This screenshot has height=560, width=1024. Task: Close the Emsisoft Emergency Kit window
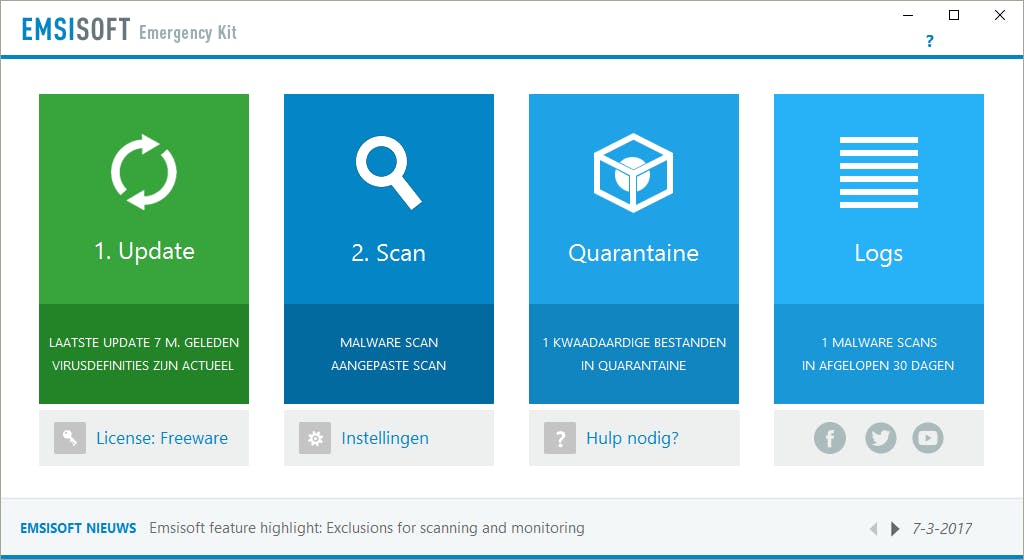(x=1000, y=15)
